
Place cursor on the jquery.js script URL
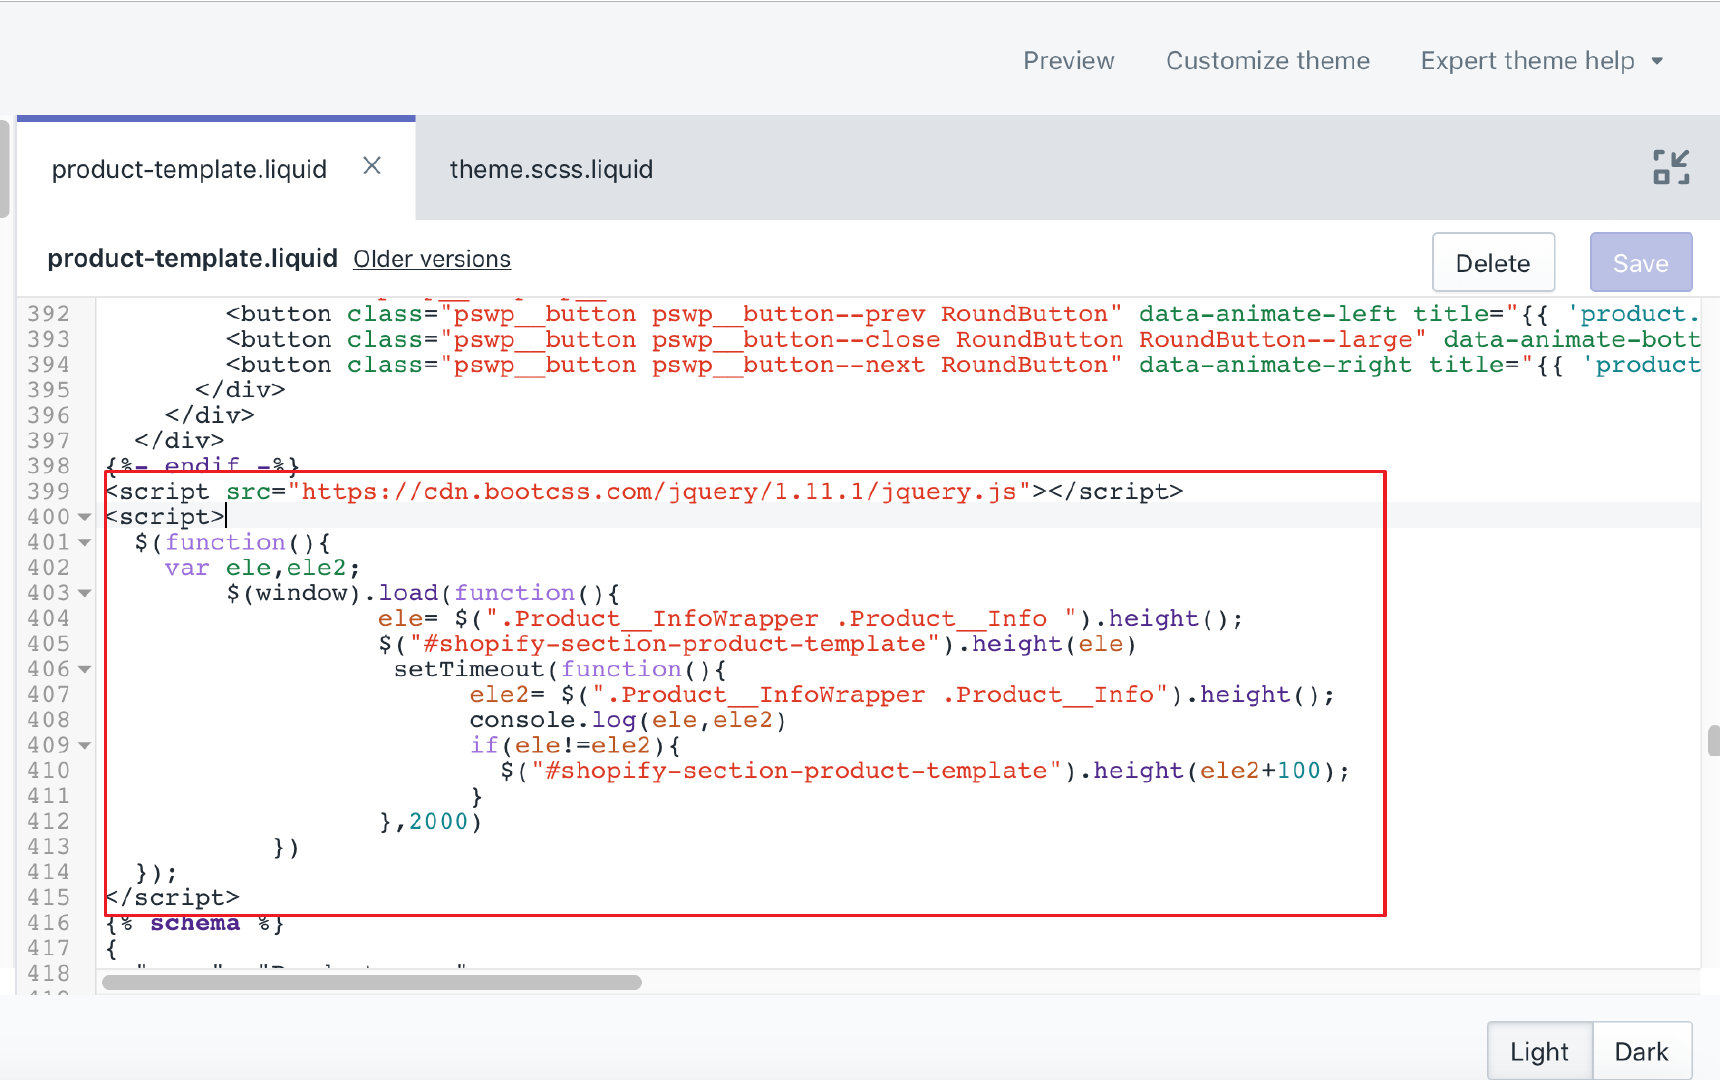pos(659,491)
